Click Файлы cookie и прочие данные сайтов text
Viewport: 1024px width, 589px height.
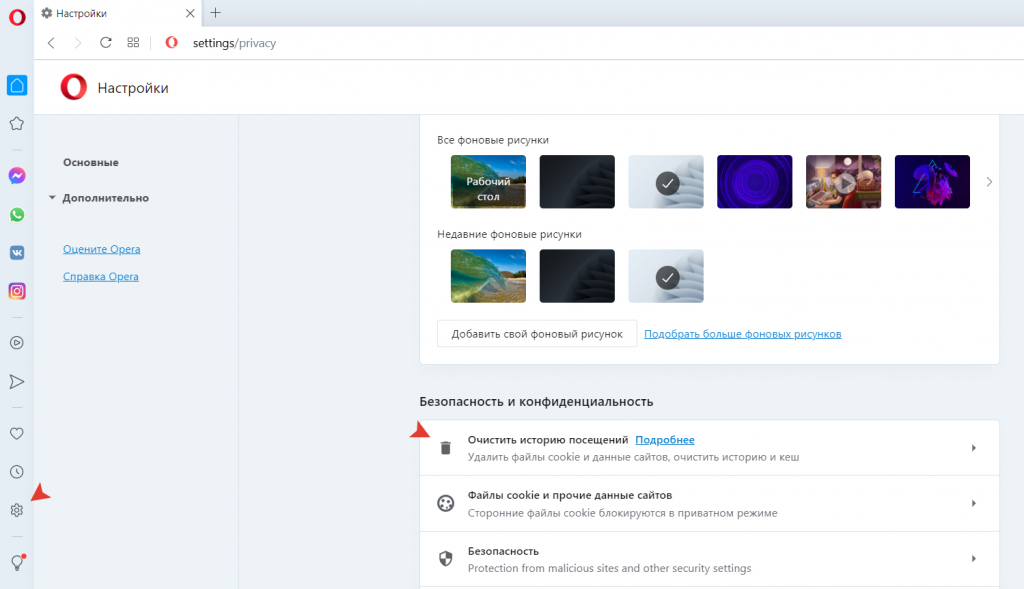point(569,496)
